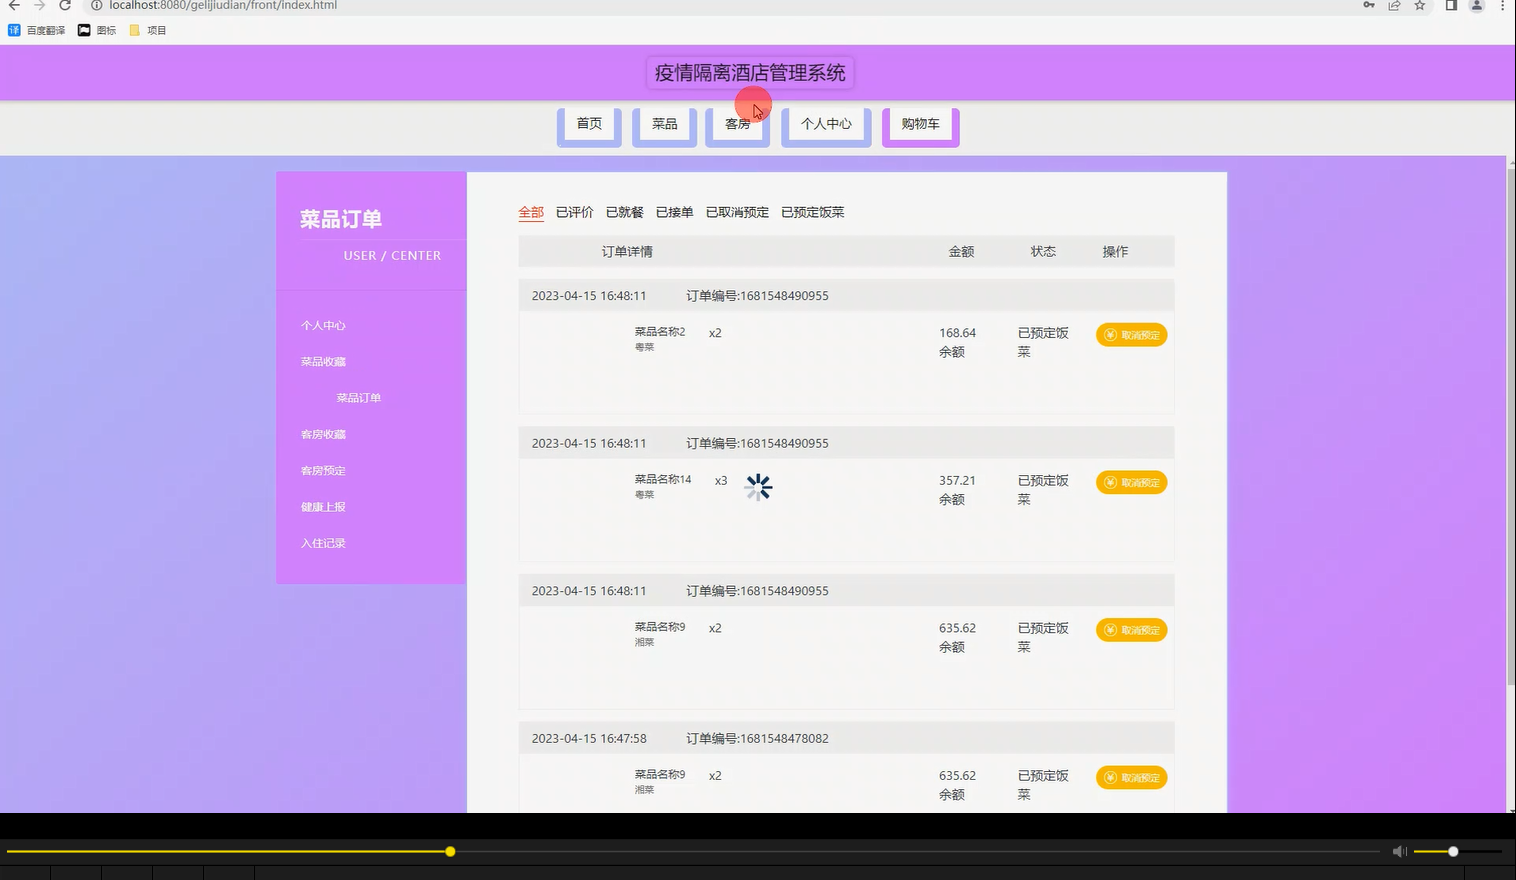
Task: Click dish name 菜品名称2
Action: click(660, 332)
